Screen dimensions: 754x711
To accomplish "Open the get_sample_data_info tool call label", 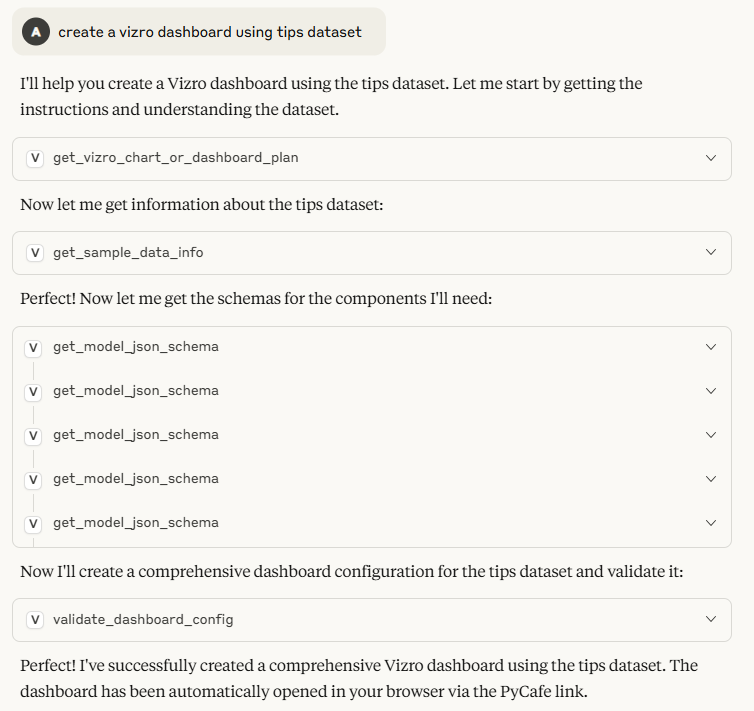I will point(128,252).
